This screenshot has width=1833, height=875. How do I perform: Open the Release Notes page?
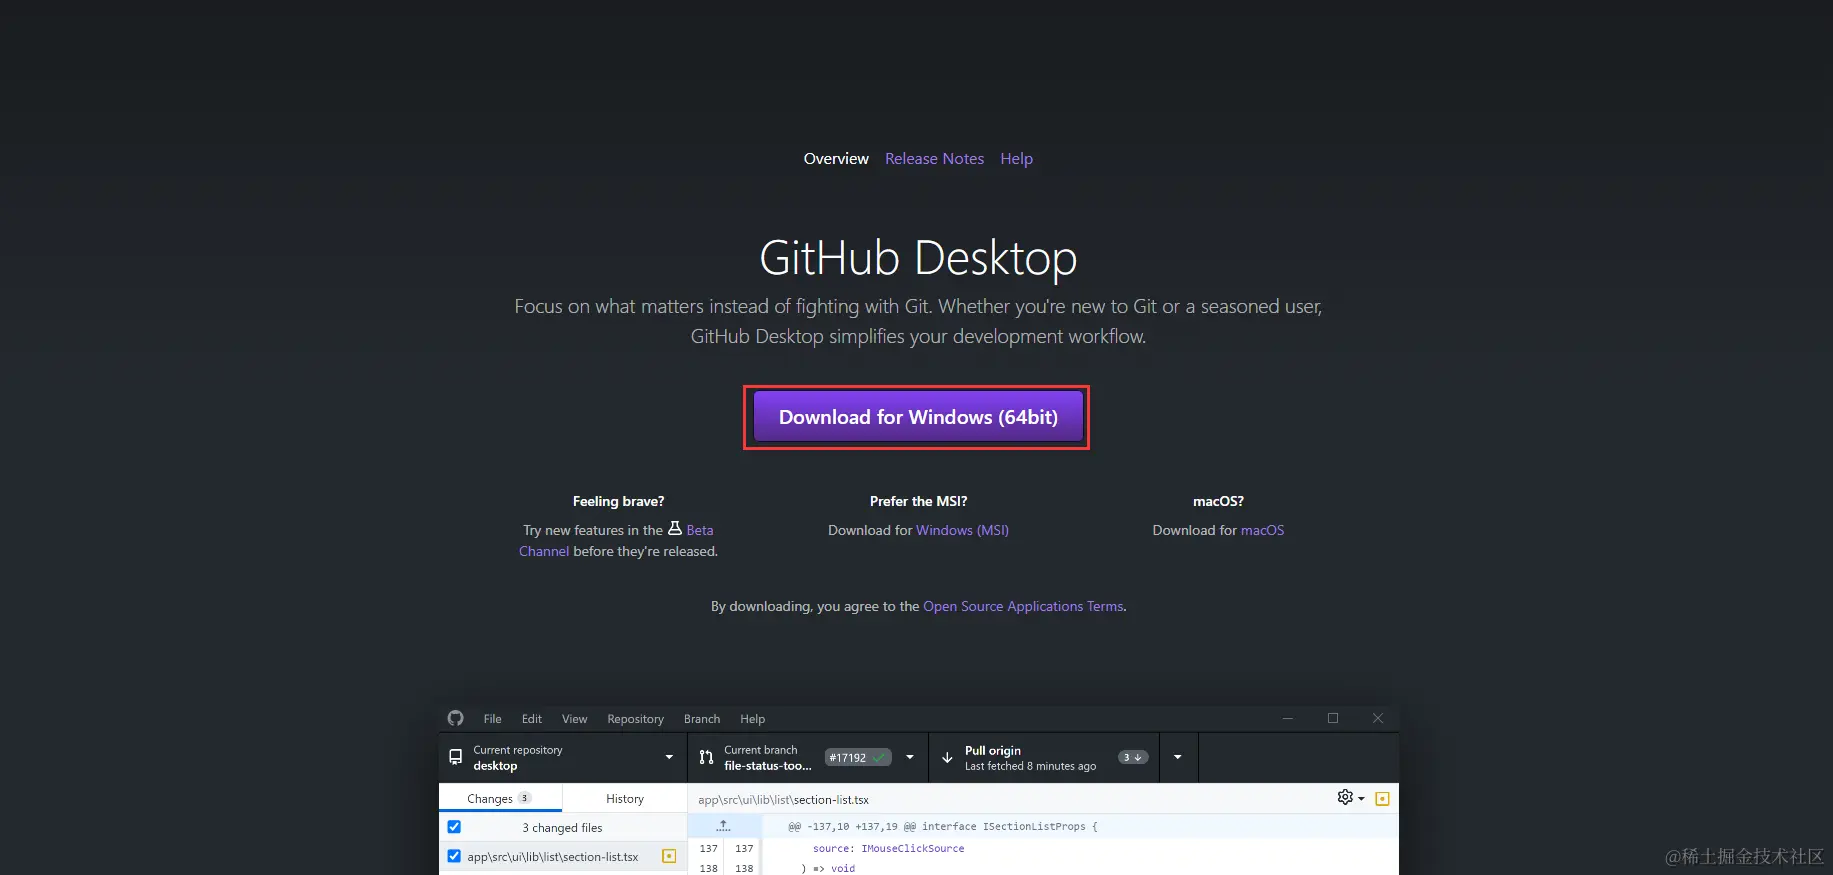(934, 159)
